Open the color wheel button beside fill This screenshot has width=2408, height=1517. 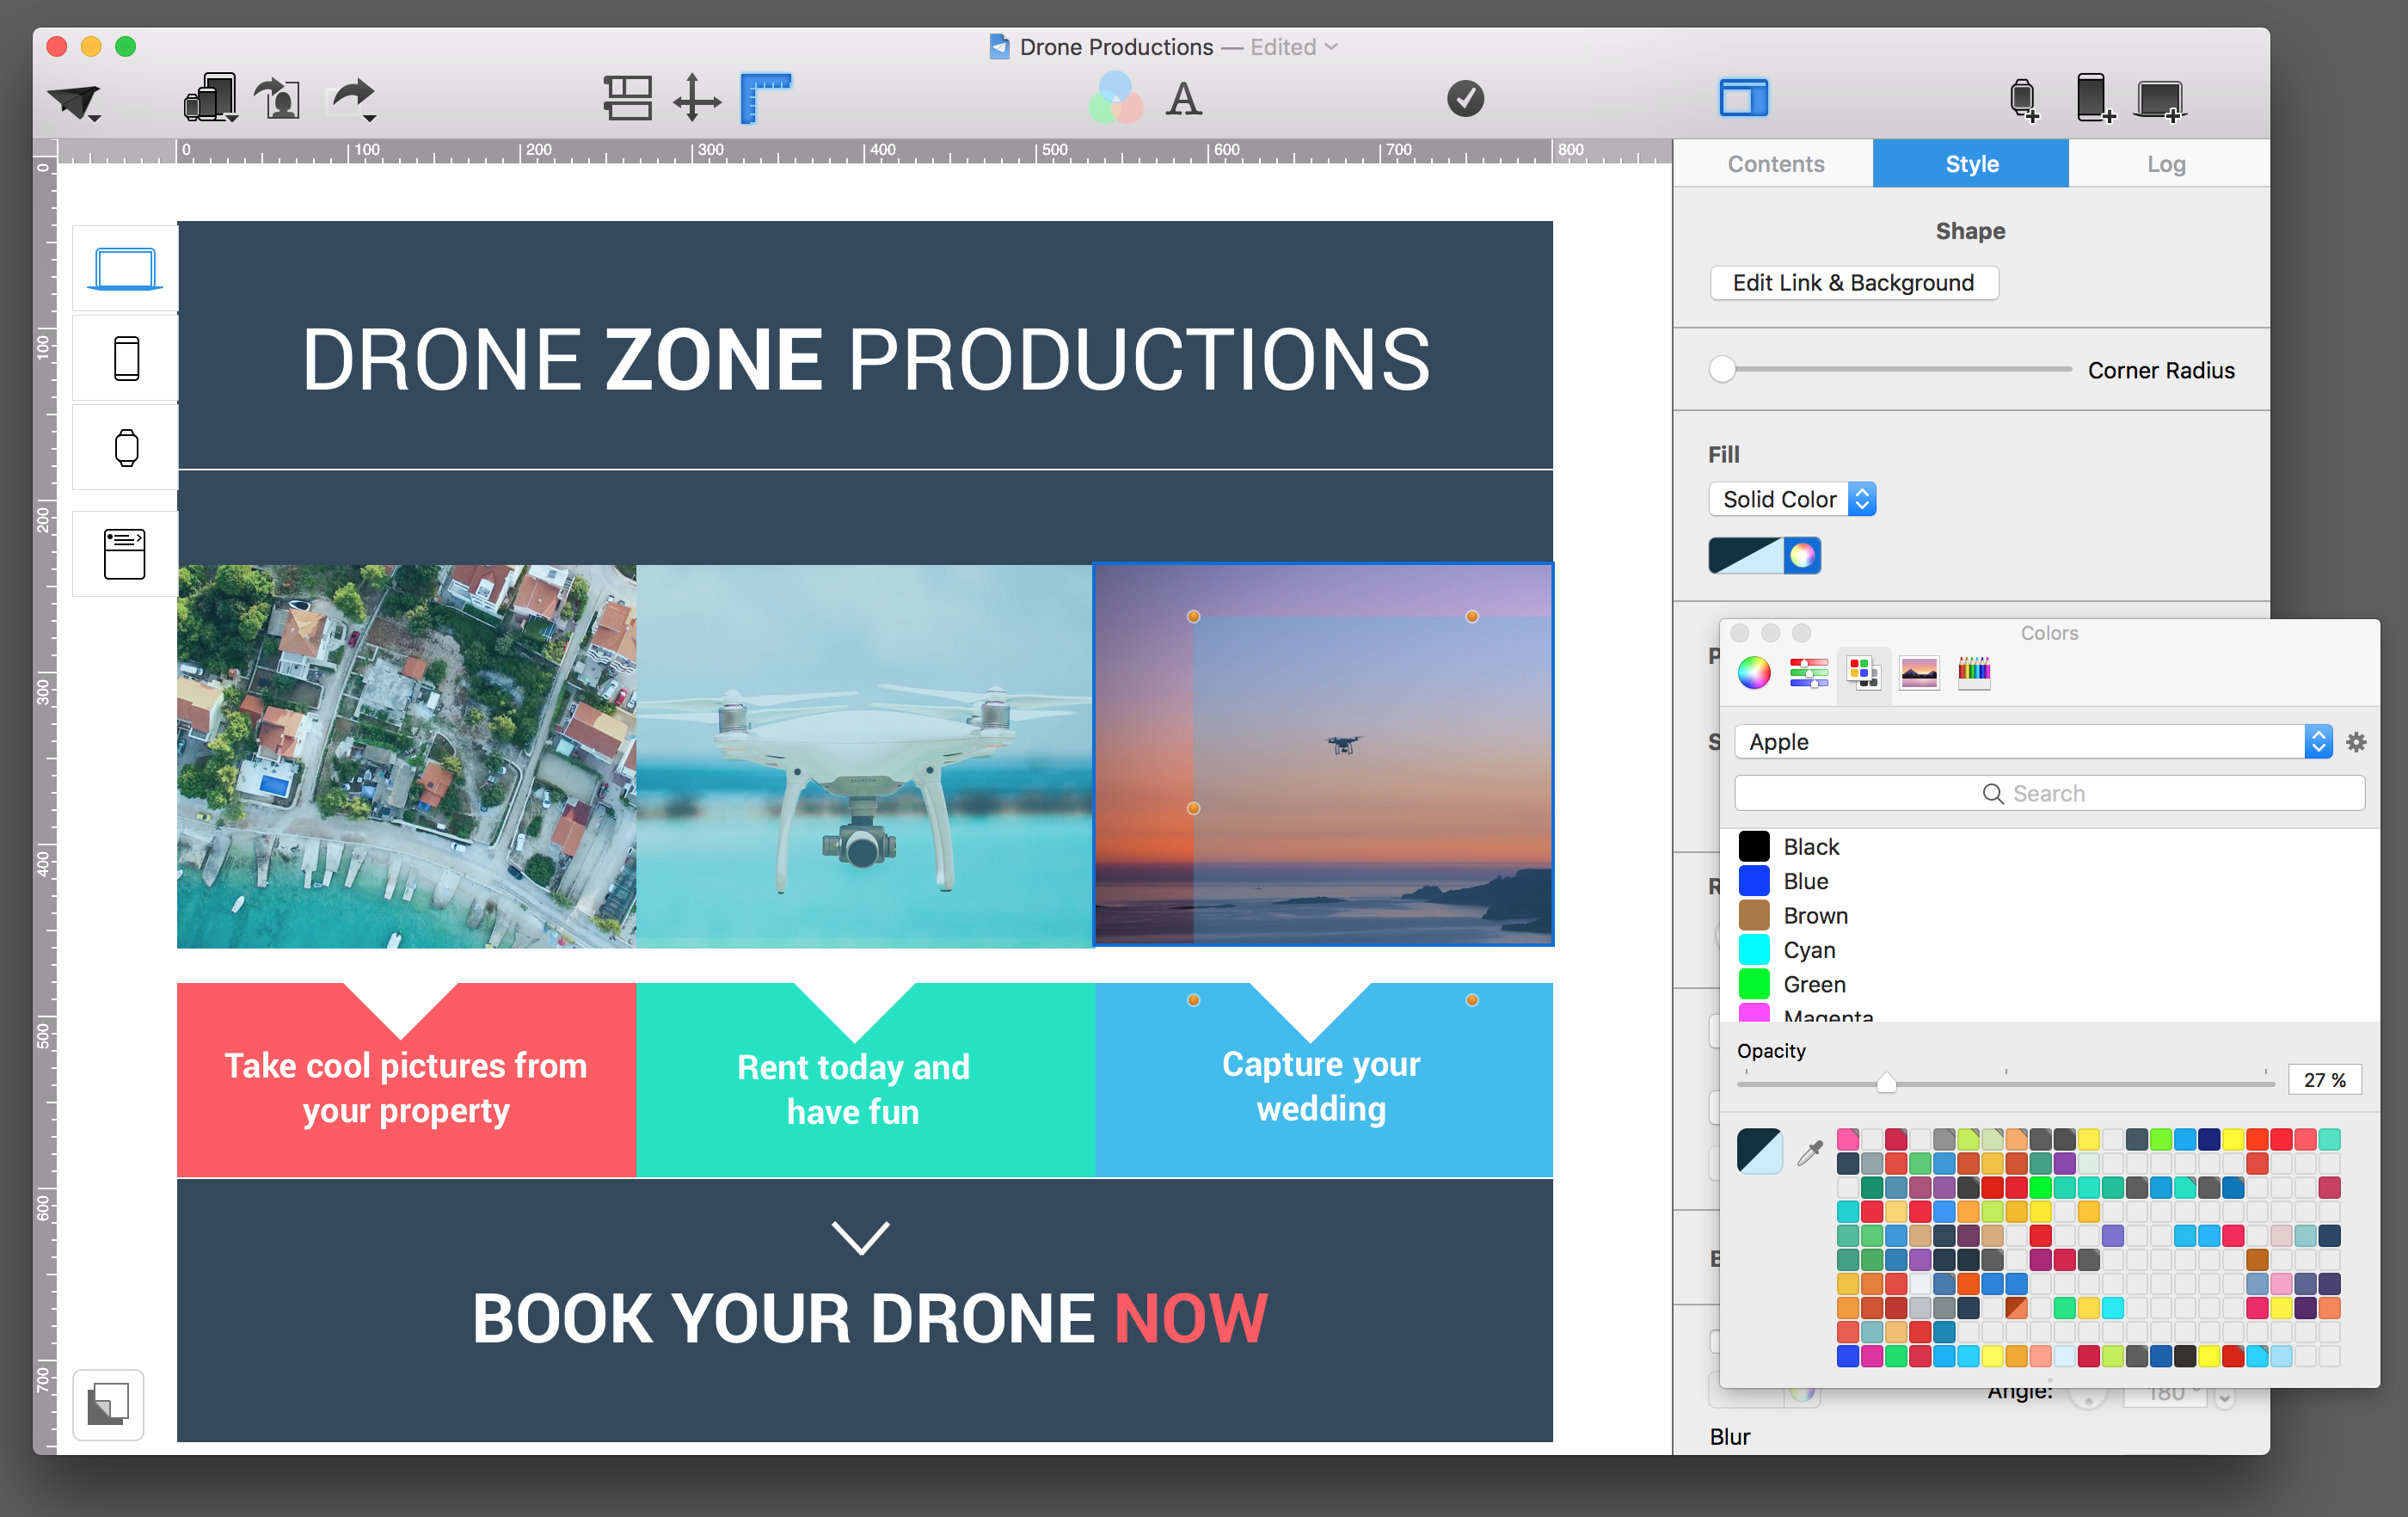point(1802,556)
